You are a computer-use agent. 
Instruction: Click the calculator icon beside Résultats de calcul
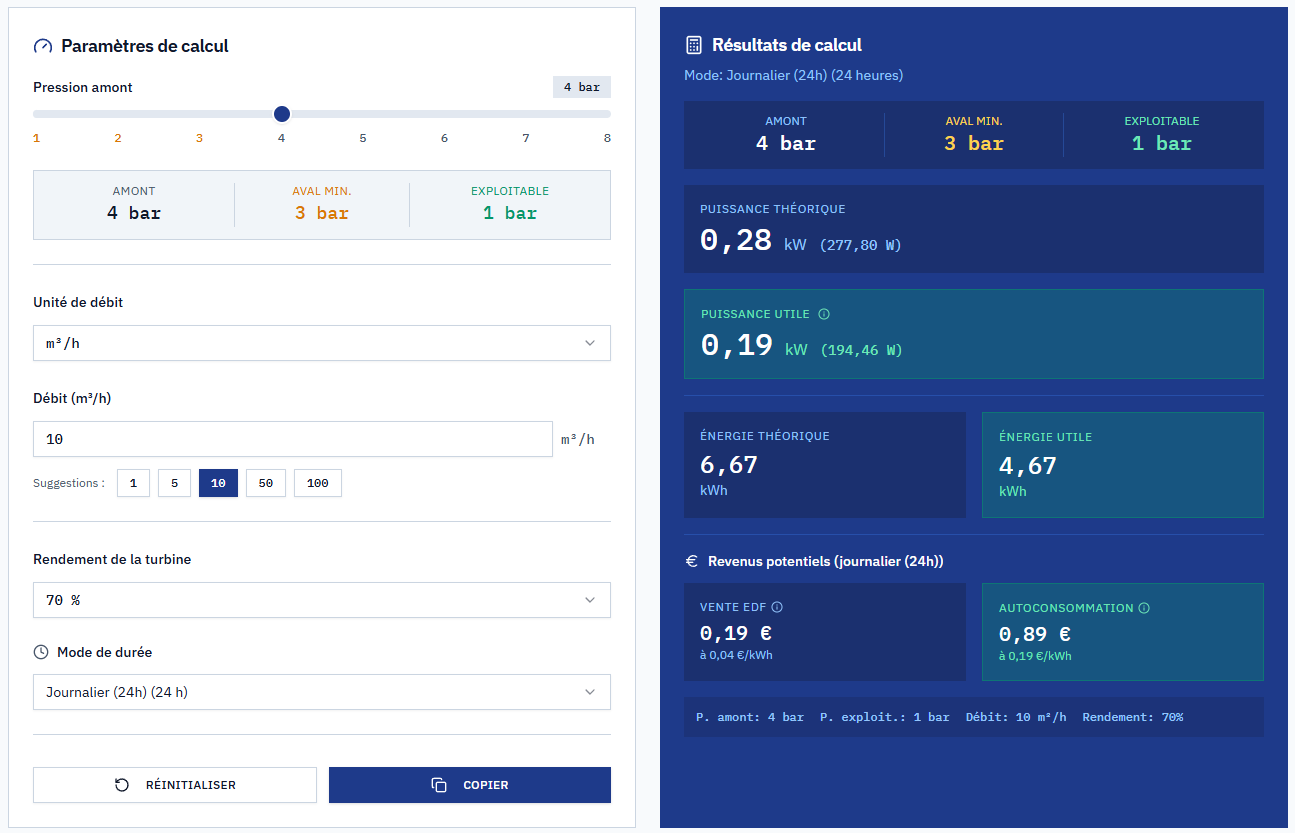click(x=693, y=45)
